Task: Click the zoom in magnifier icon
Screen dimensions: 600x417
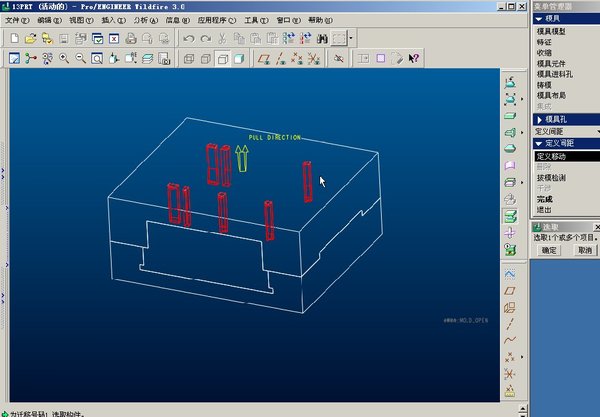Action: (x=64, y=58)
